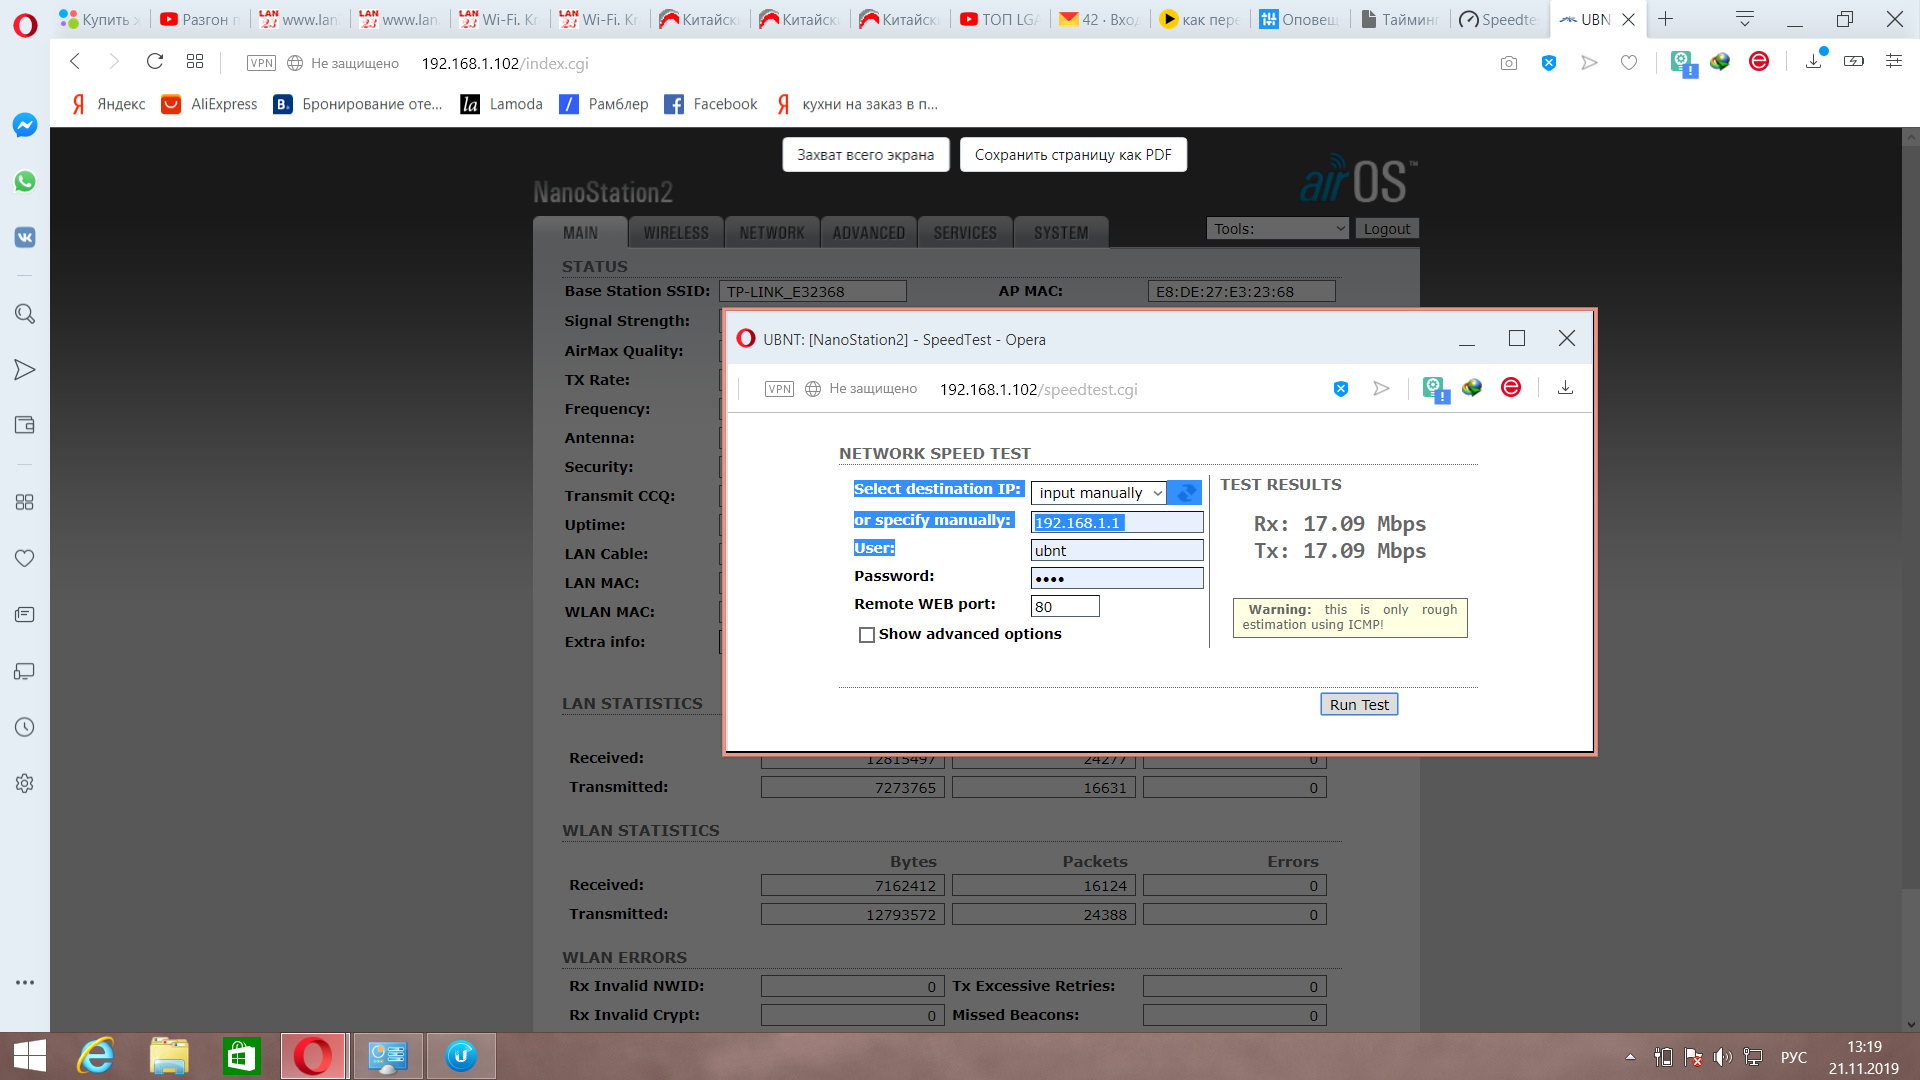Click the Password field
Screen dimensions: 1920x1080
1117,578
